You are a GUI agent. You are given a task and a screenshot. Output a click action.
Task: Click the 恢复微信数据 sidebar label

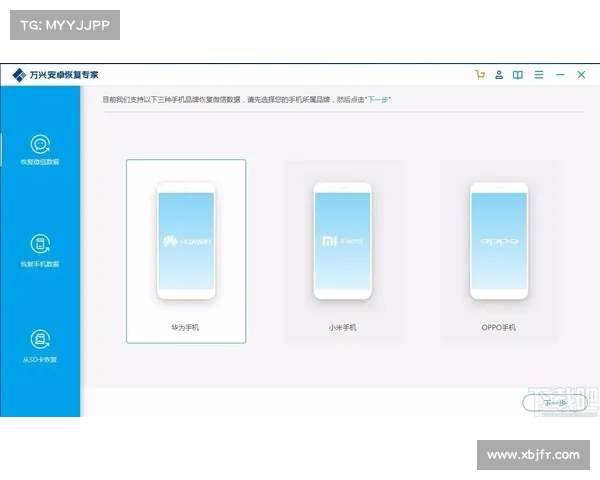coord(40,162)
